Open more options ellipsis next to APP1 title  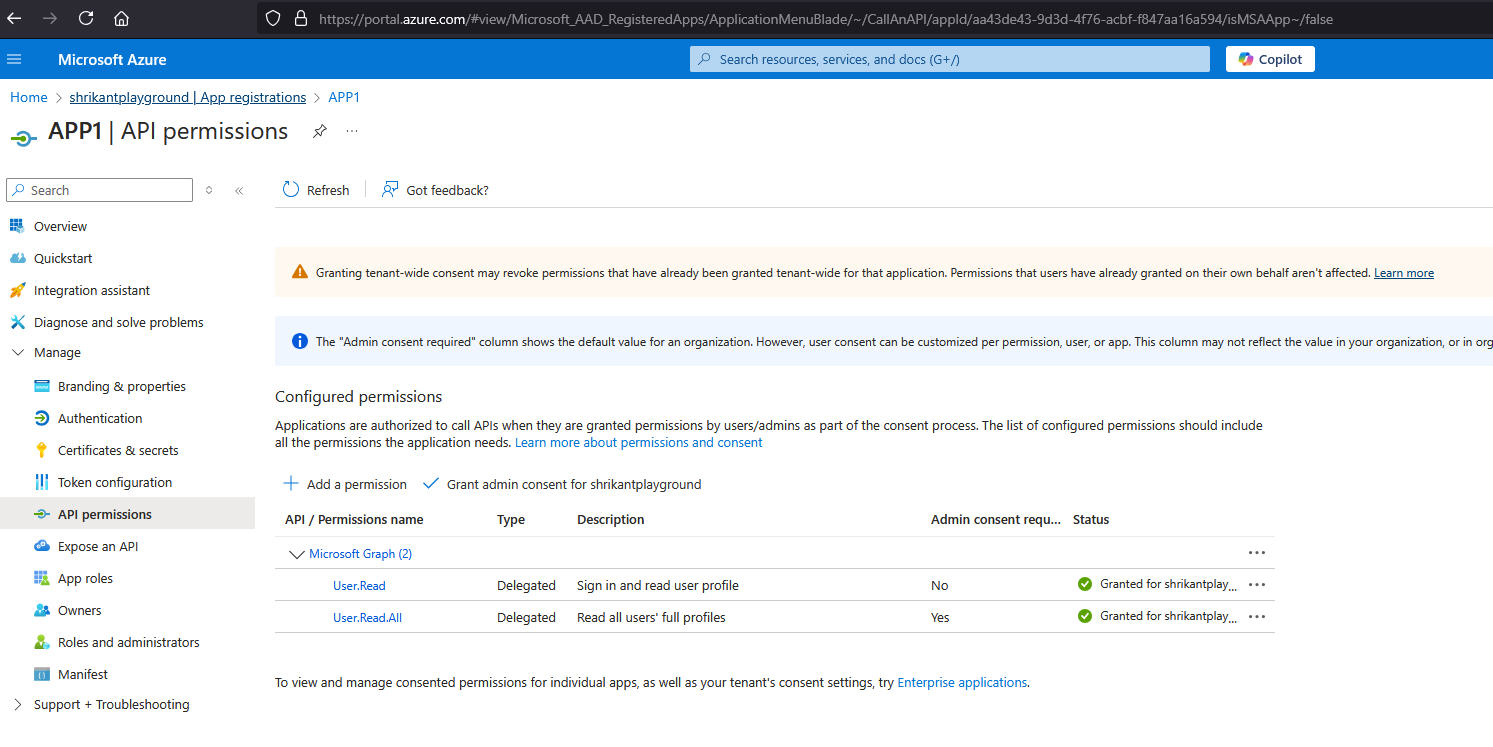pos(352,131)
